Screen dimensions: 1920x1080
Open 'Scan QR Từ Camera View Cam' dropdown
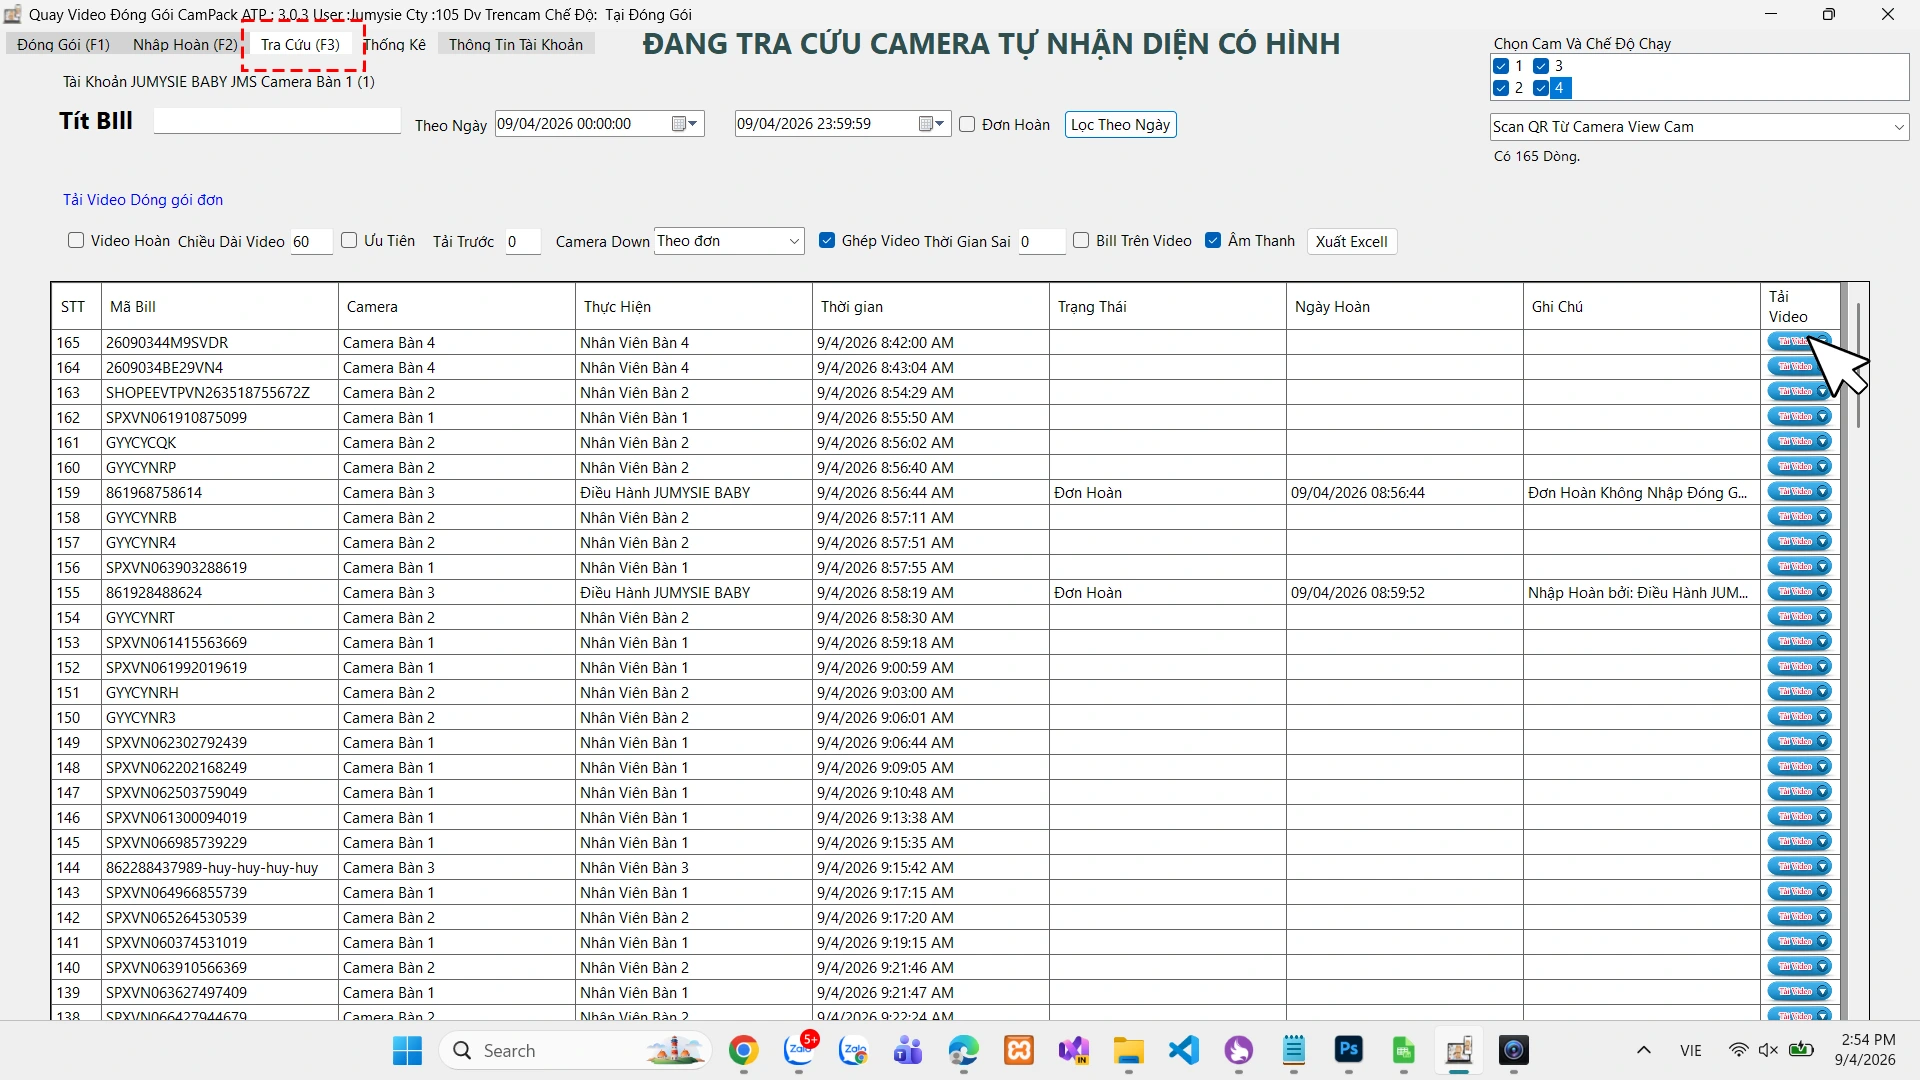pyautogui.click(x=1898, y=127)
